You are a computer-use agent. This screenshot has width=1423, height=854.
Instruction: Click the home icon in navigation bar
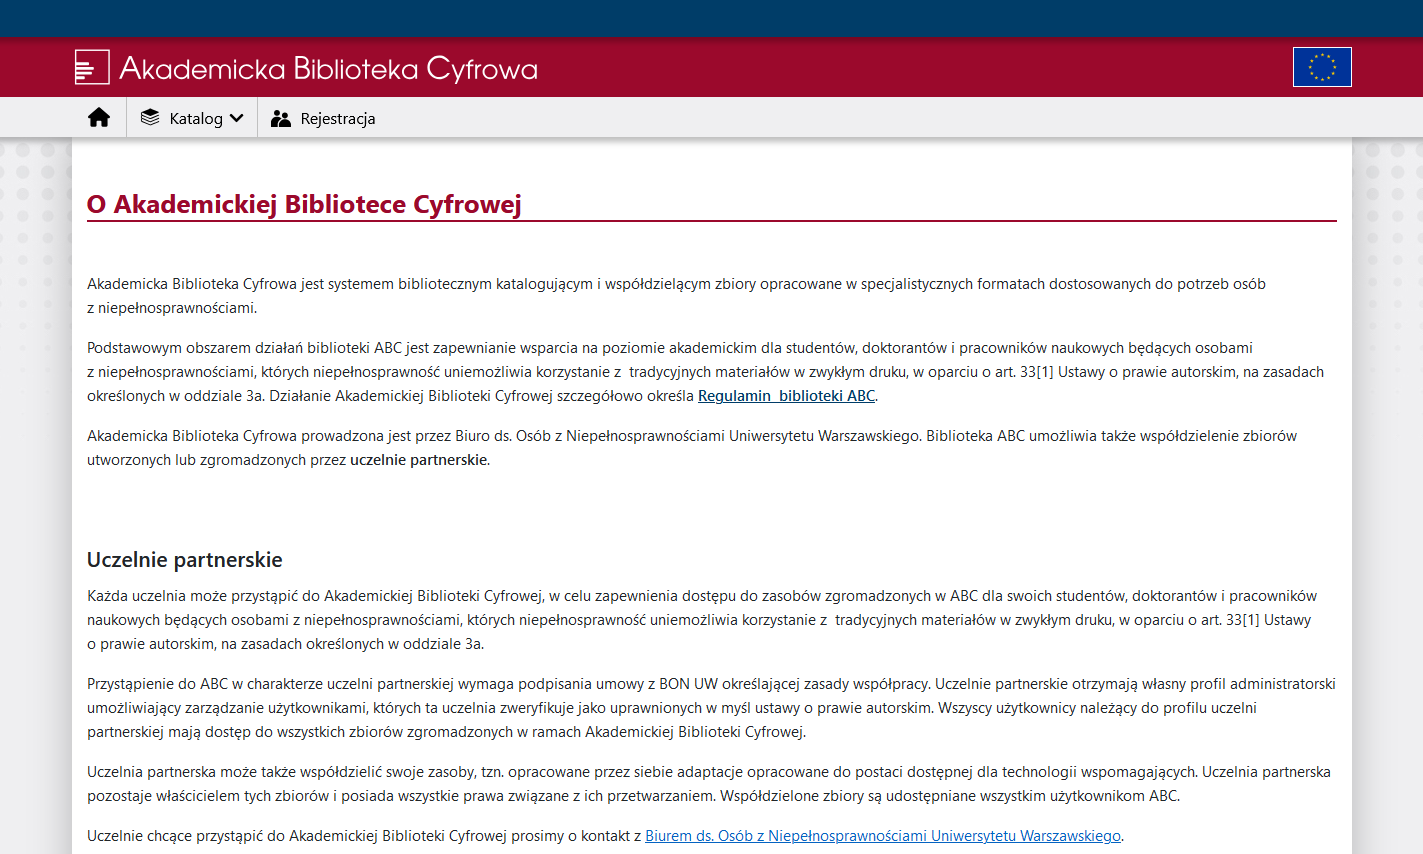click(x=99, y=118)
